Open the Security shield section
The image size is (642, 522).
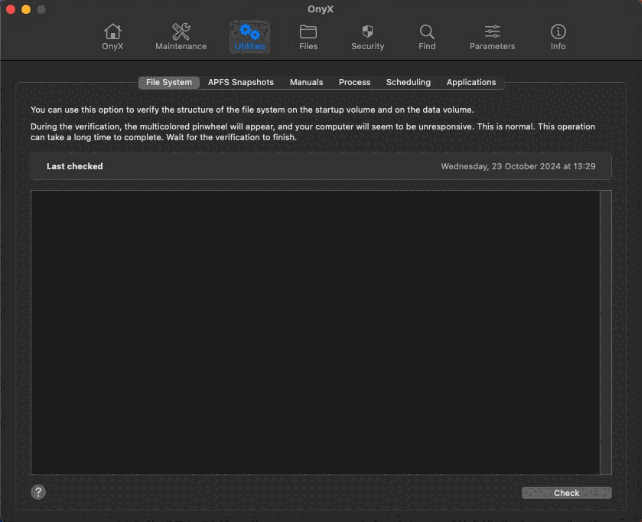368,37
